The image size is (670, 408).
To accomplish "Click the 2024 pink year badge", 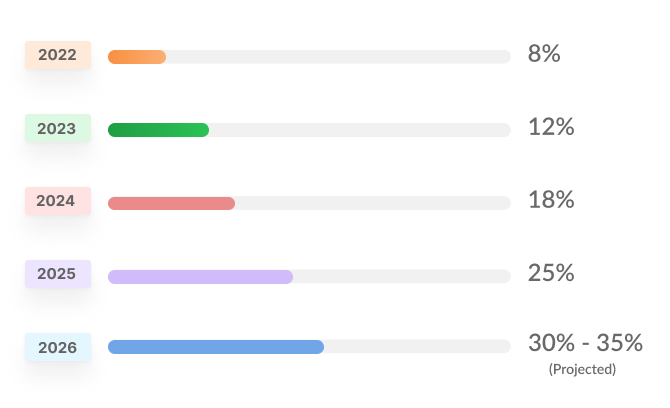I will 58,201.
